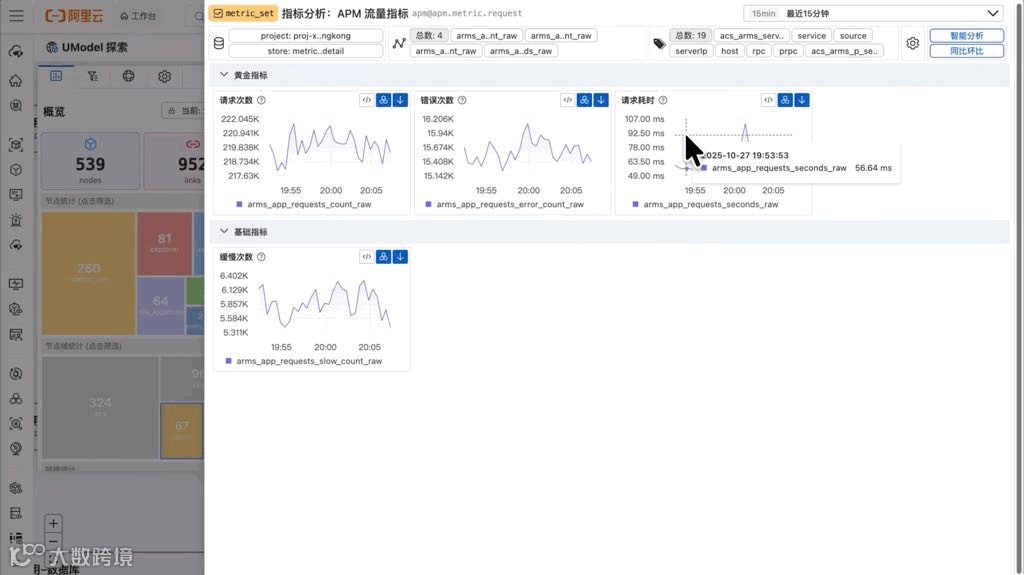Download the 缓慢次数 chart data

click(x=400, y=257)
